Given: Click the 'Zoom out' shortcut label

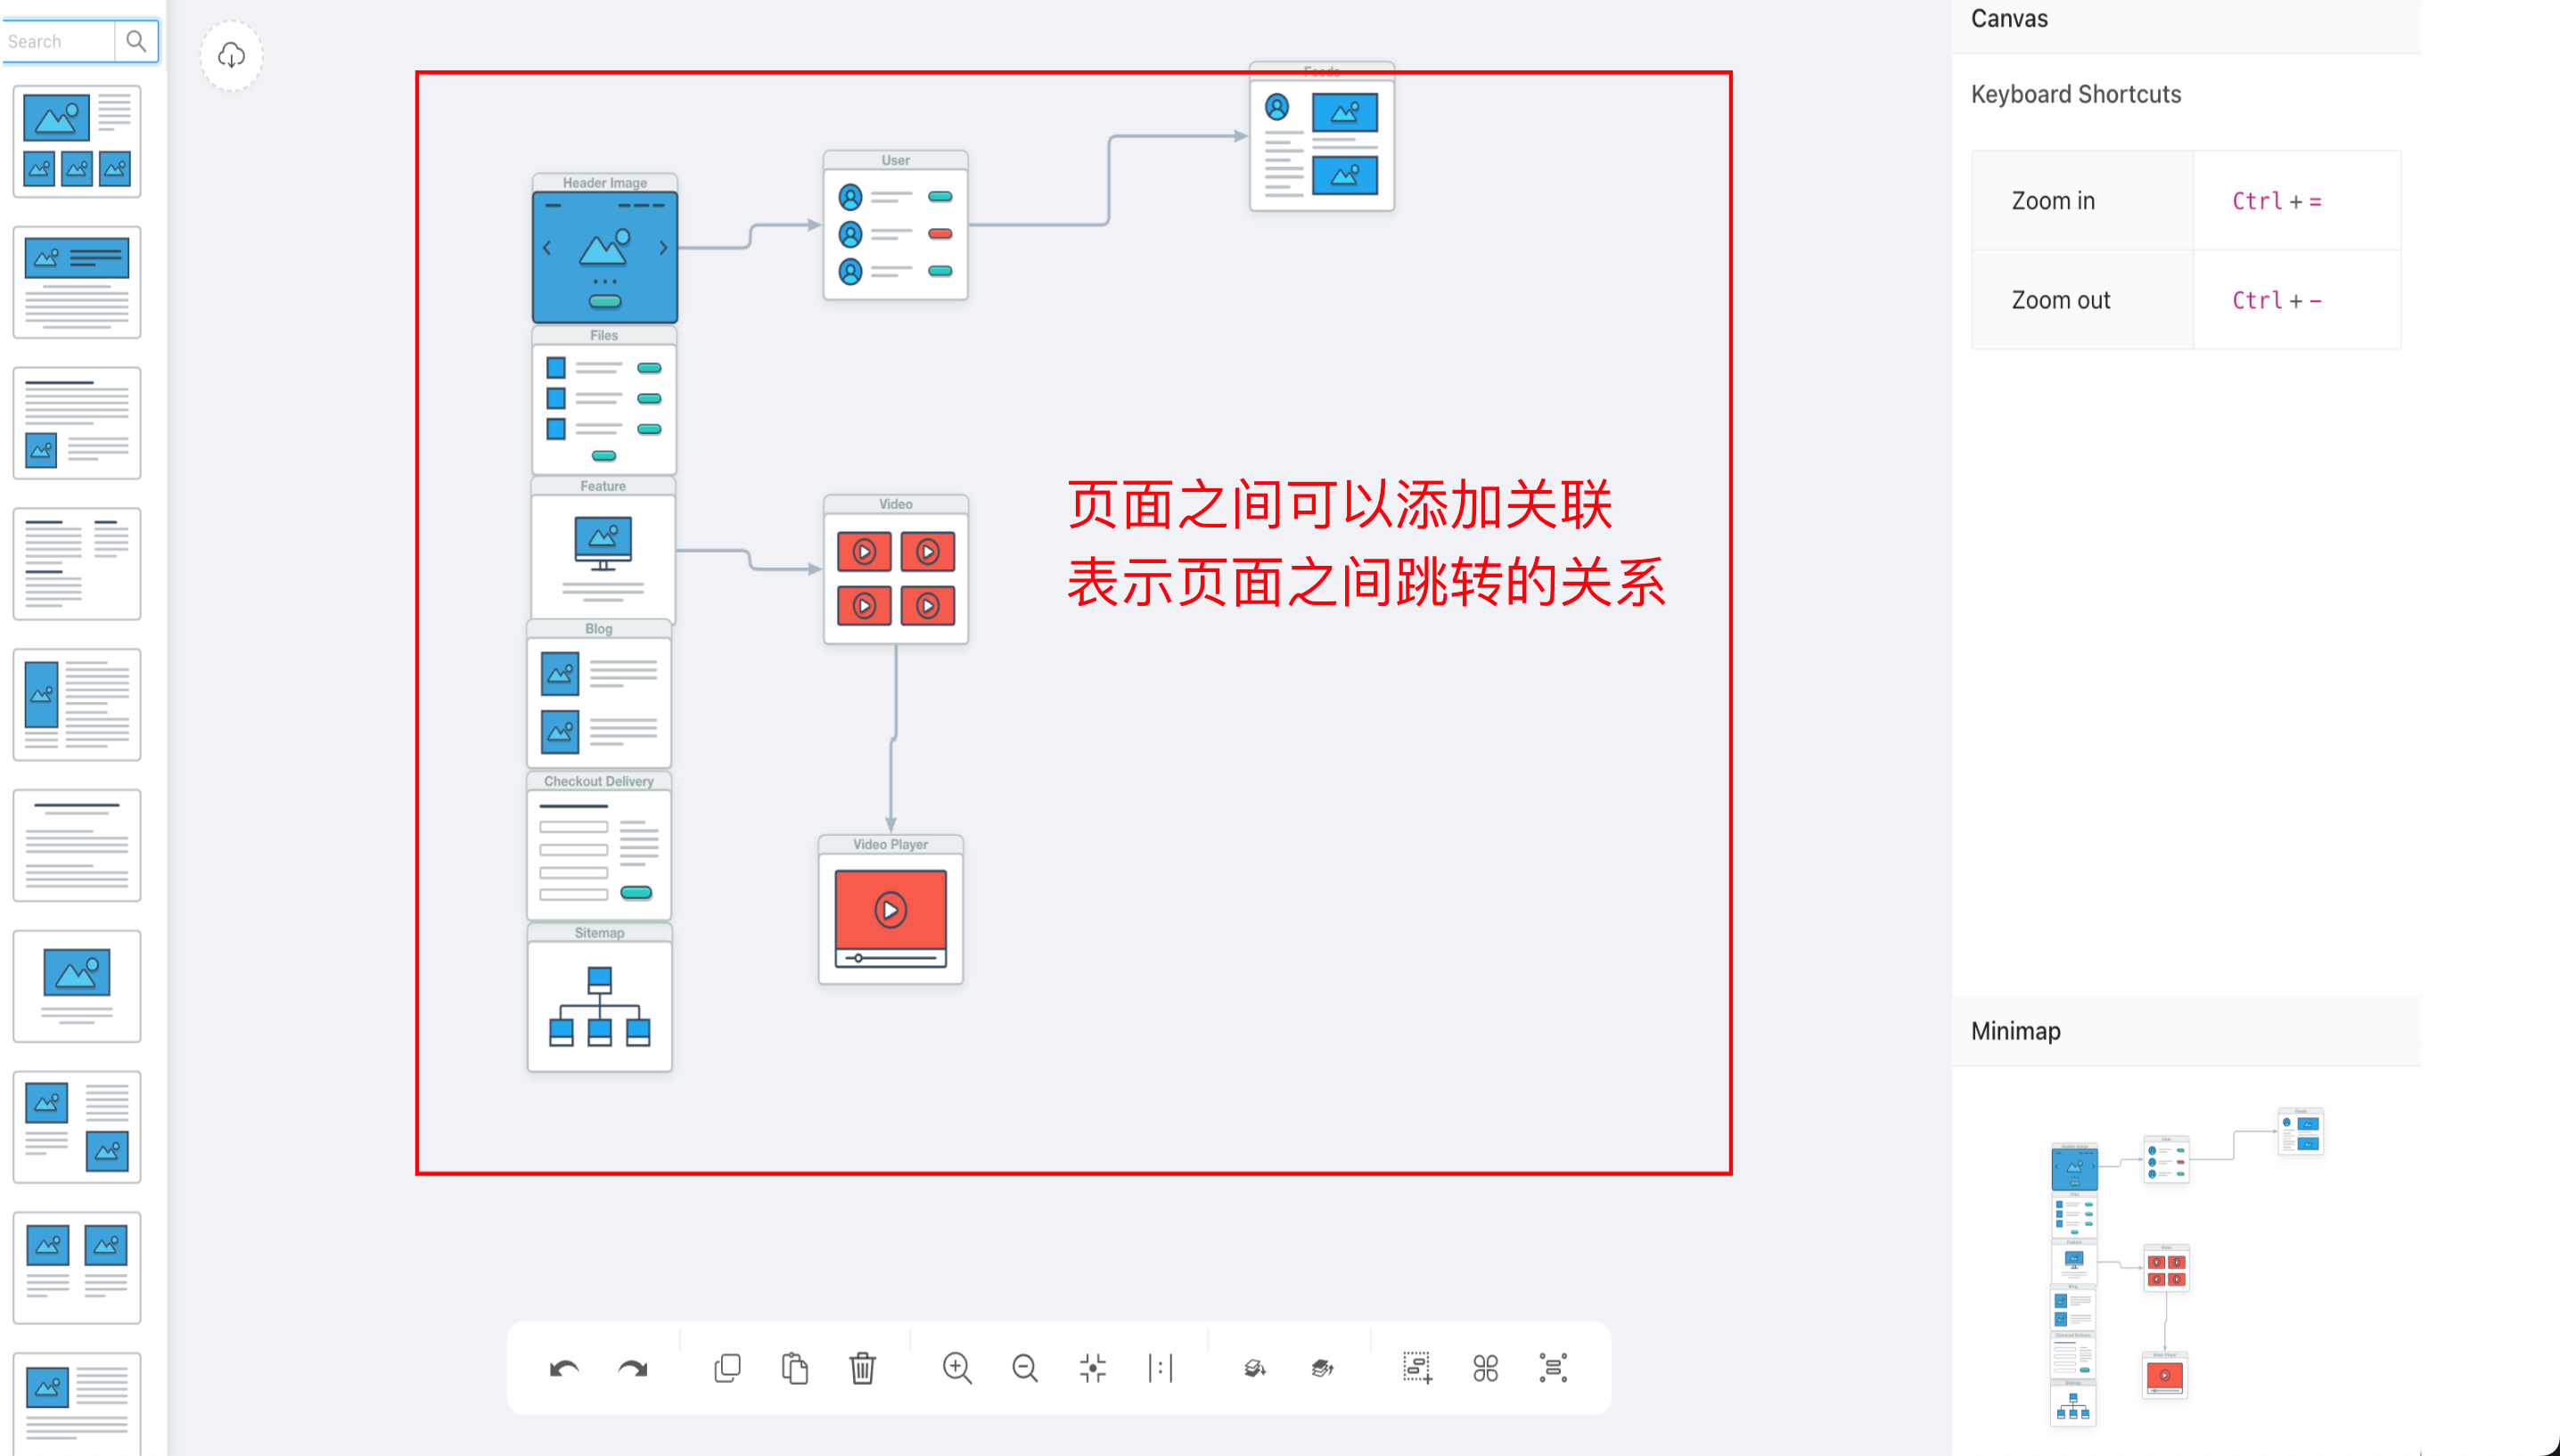Looking at the screenshot, I should coord(2061,300).
